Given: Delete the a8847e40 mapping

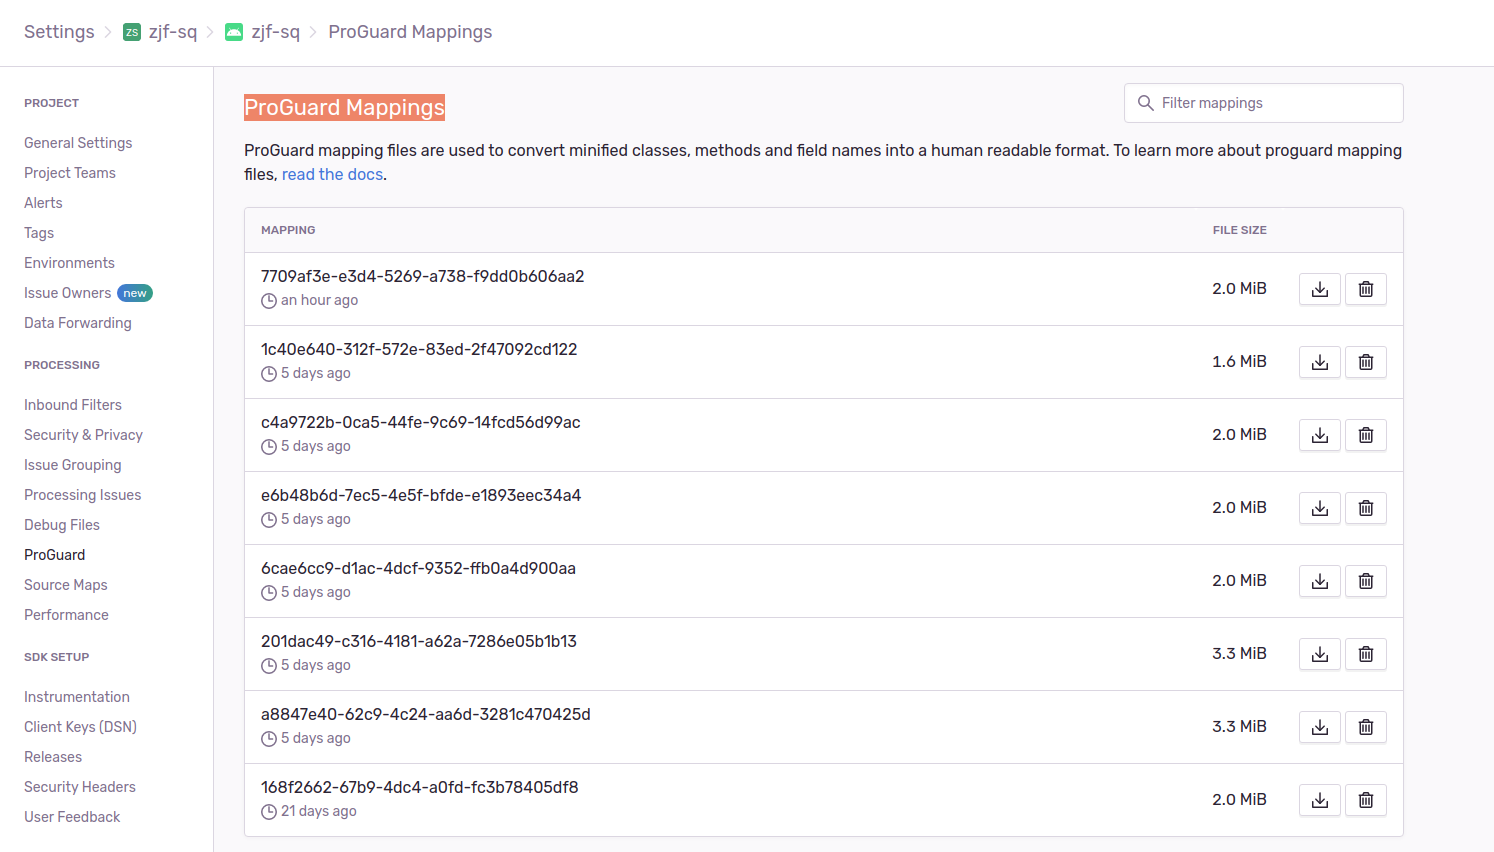Looking at the screenshot, I should coord(1365,727).
